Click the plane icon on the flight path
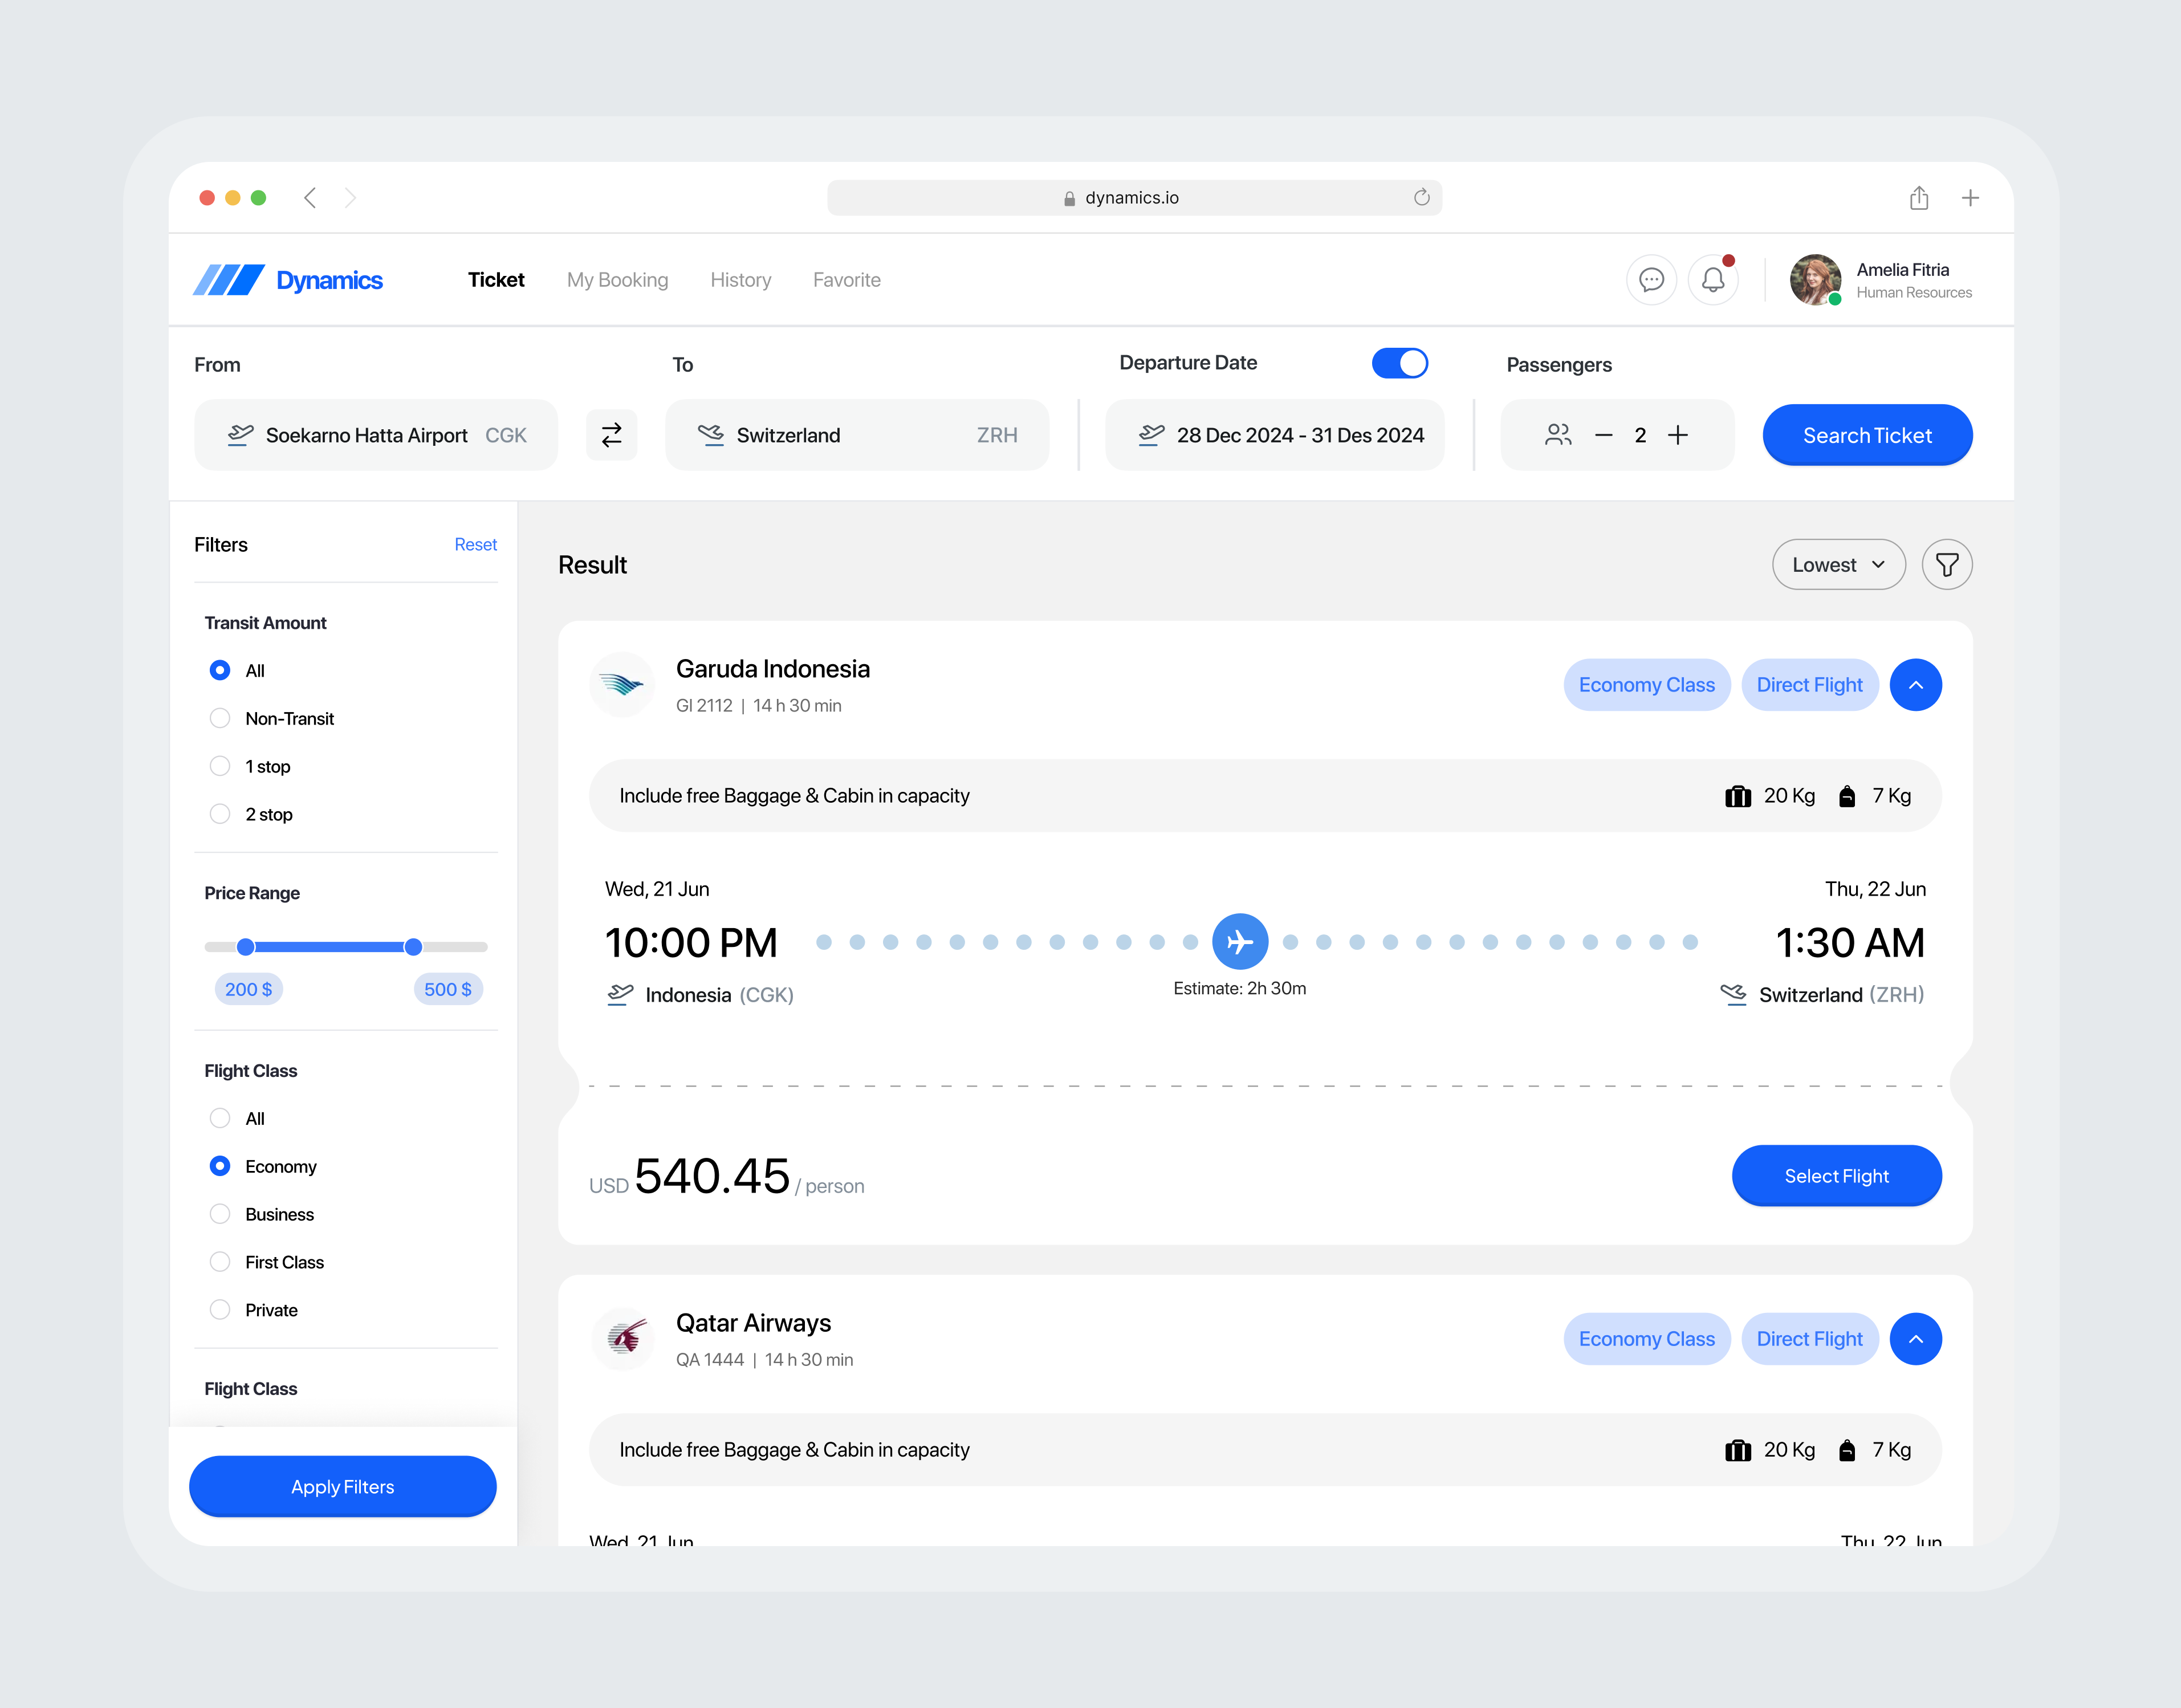The image size is (2181, 1708). 1240,941
